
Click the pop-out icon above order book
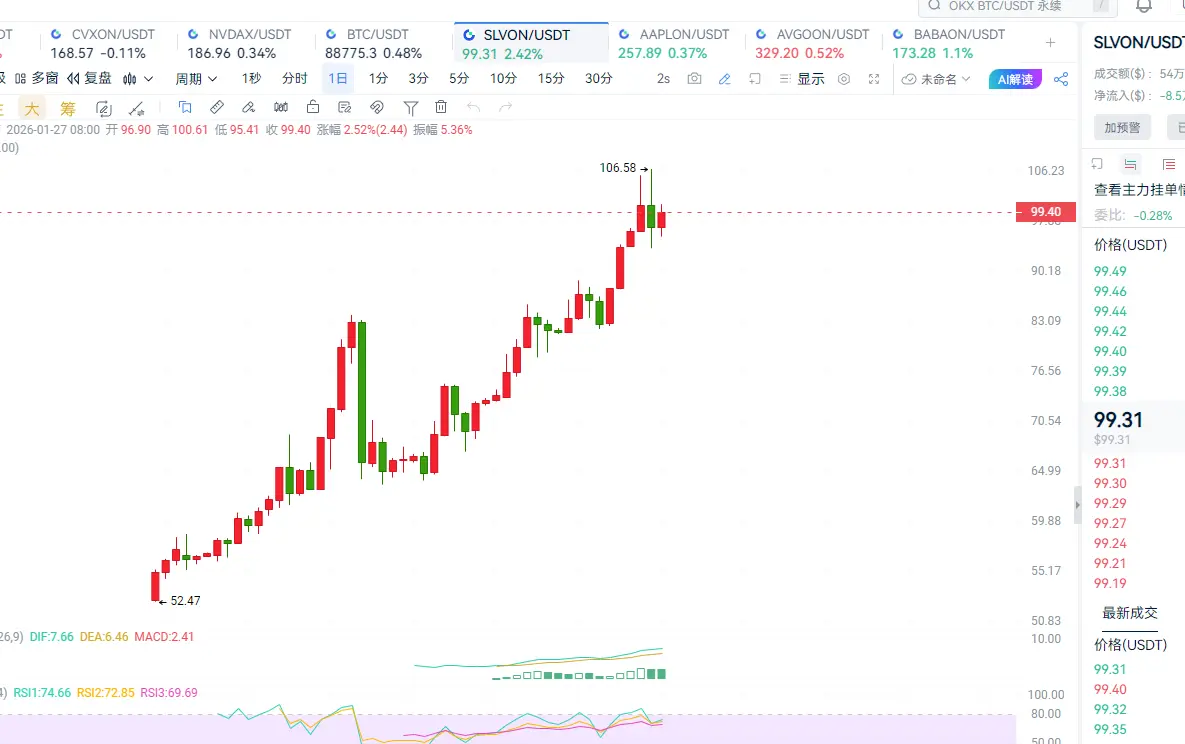(1098, 164)
